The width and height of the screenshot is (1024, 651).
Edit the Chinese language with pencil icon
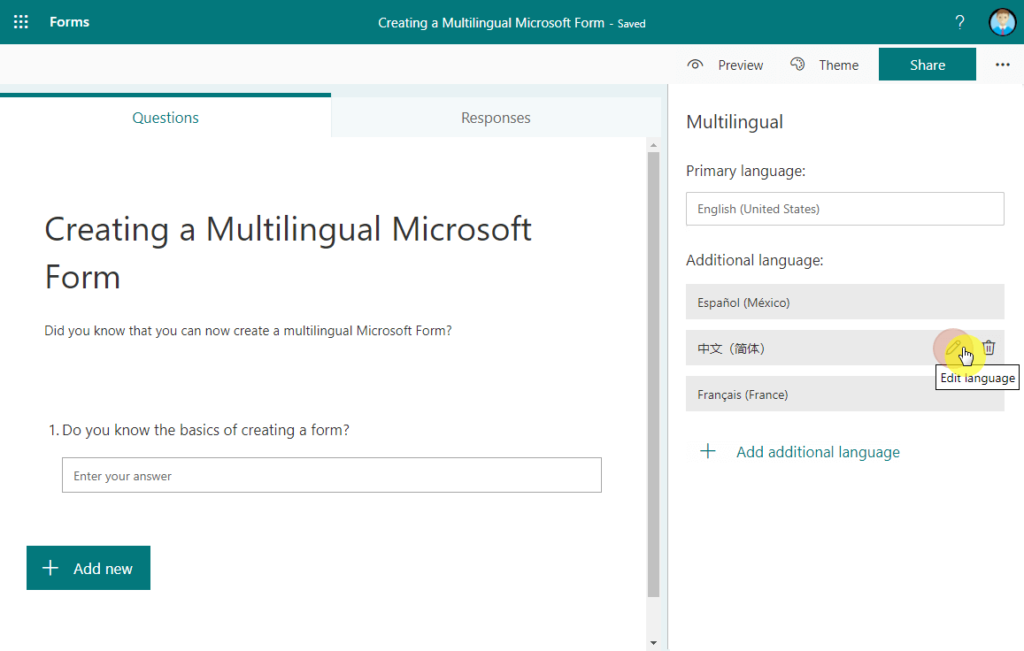coord(953,347)
